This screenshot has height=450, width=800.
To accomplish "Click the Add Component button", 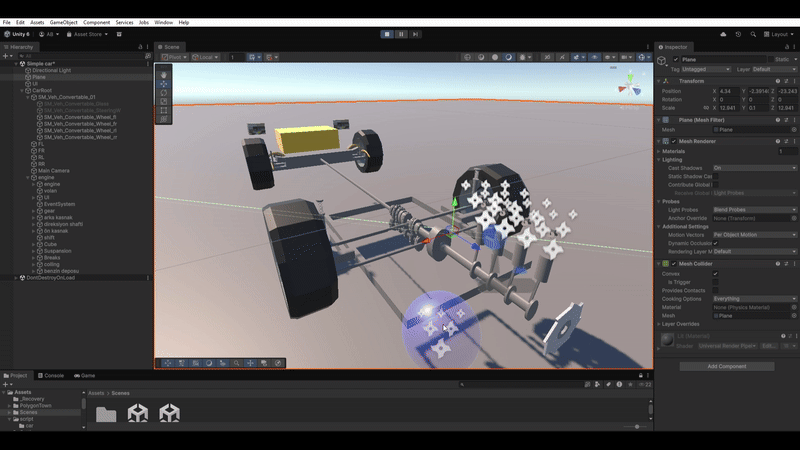I will coord(726,366).
